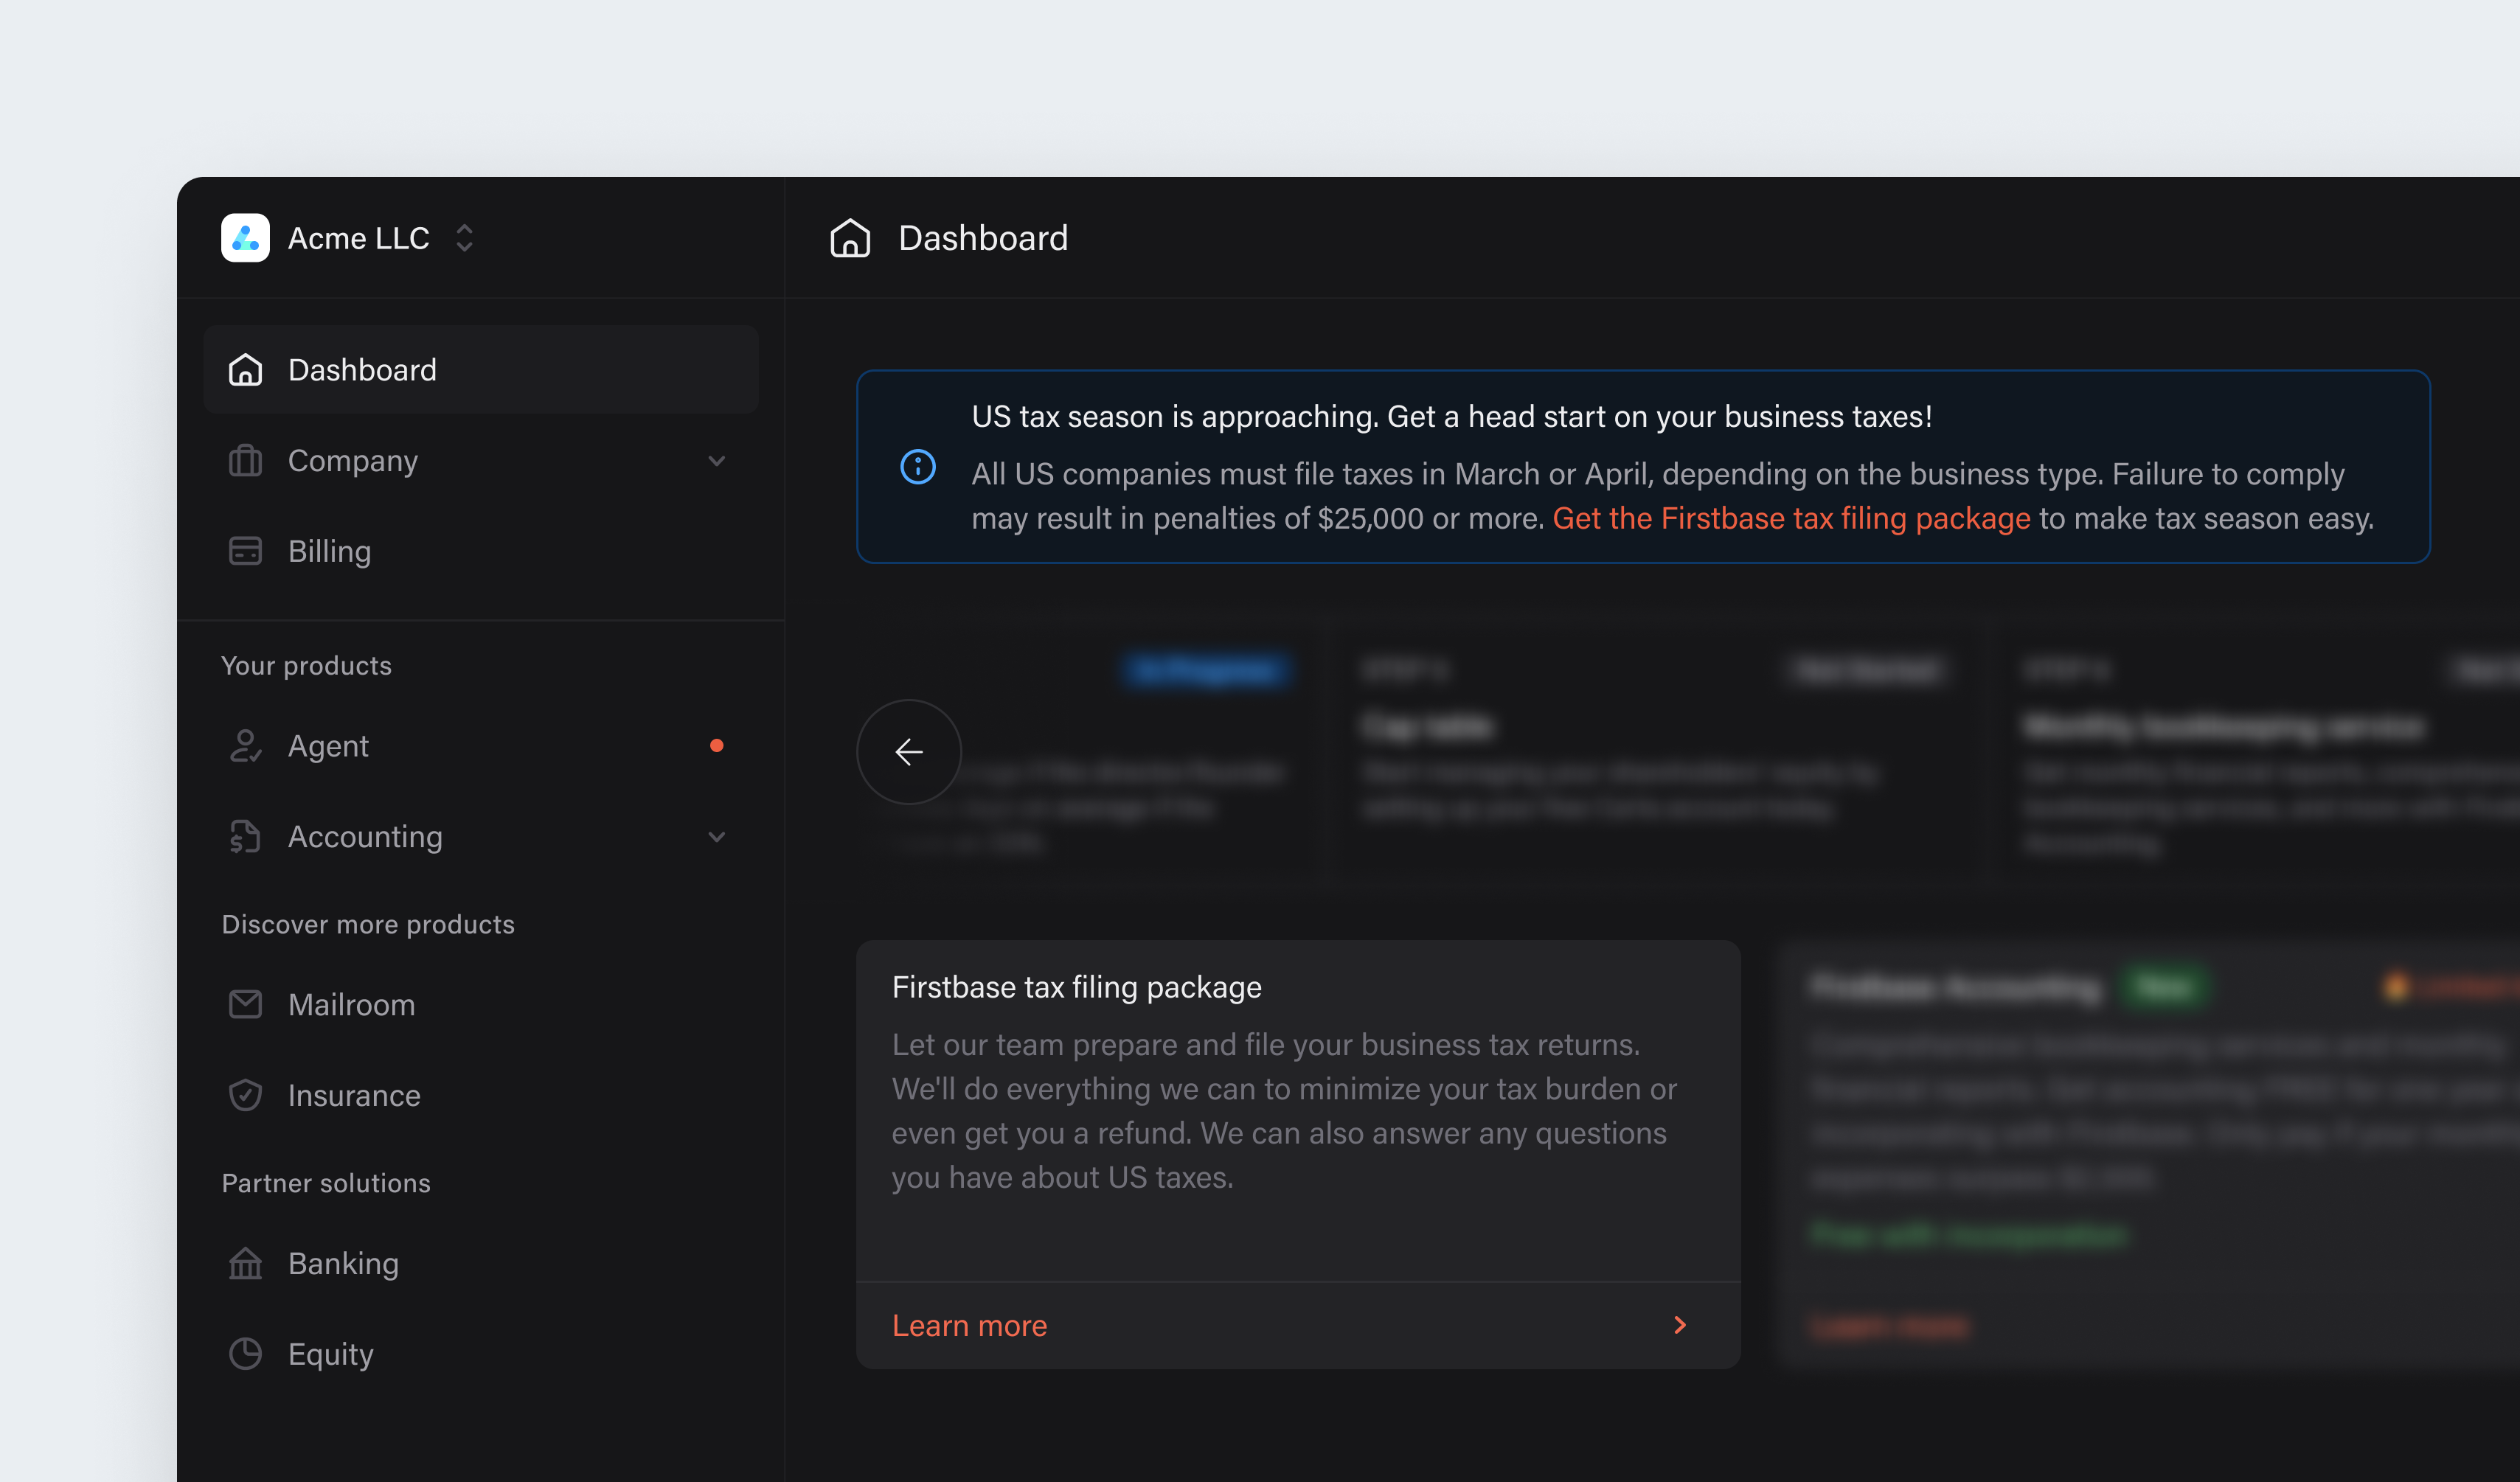Click the Company briefcase icon
Image resolution: width=2520 pixels, height=1482 pixels.
point(245,461)
